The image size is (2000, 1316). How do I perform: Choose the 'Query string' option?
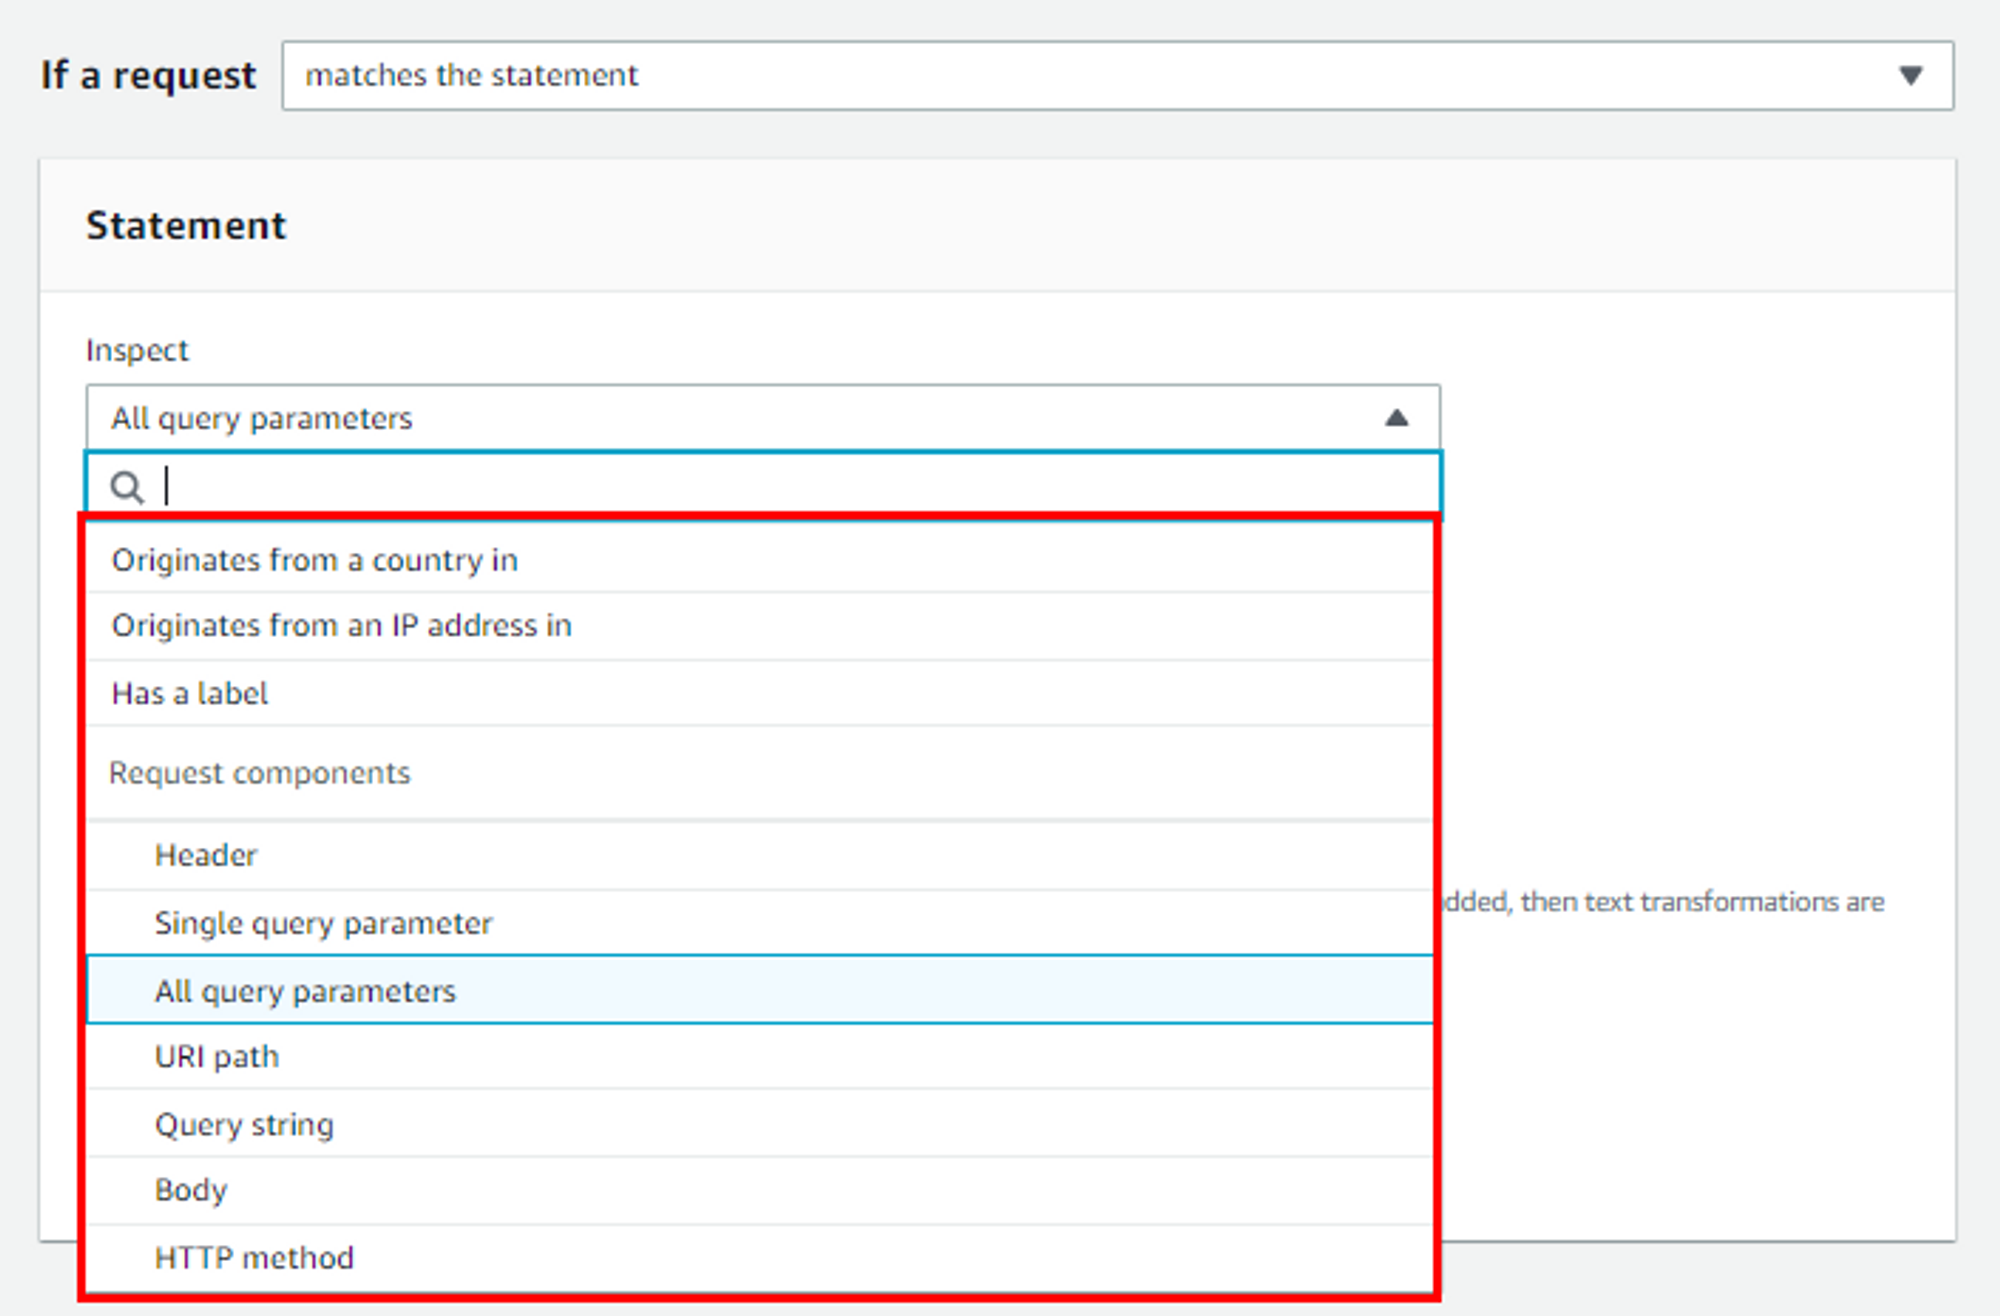coord(244,1125)
